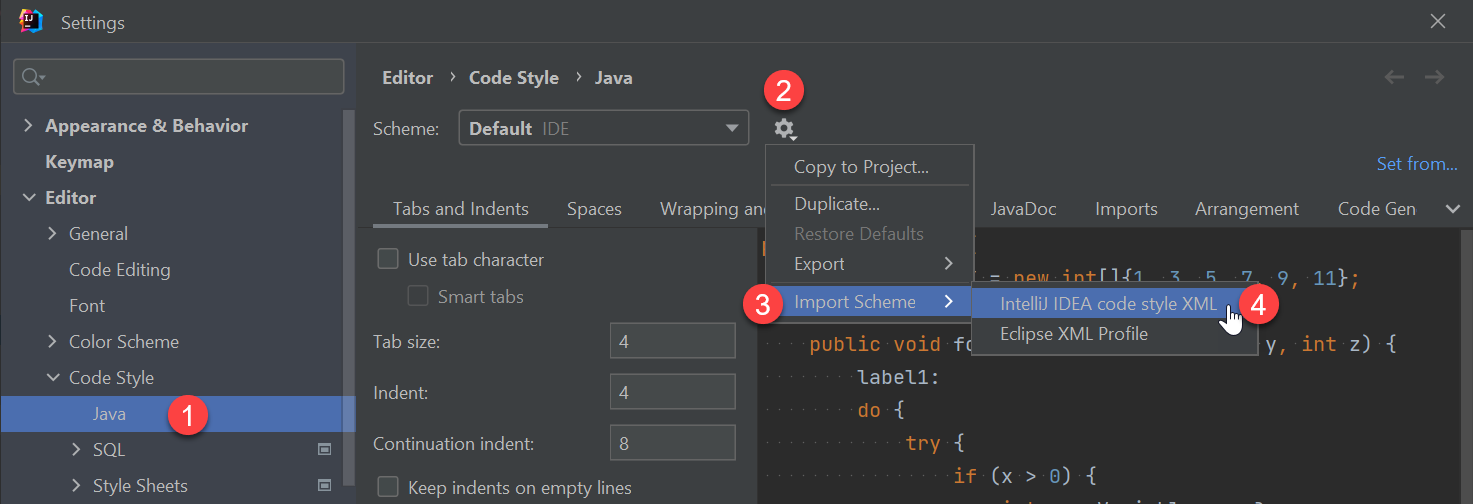The height and width of the screenshot is (504, 1473).
Task: Open the Arrangement tab
Action: 1247,209
